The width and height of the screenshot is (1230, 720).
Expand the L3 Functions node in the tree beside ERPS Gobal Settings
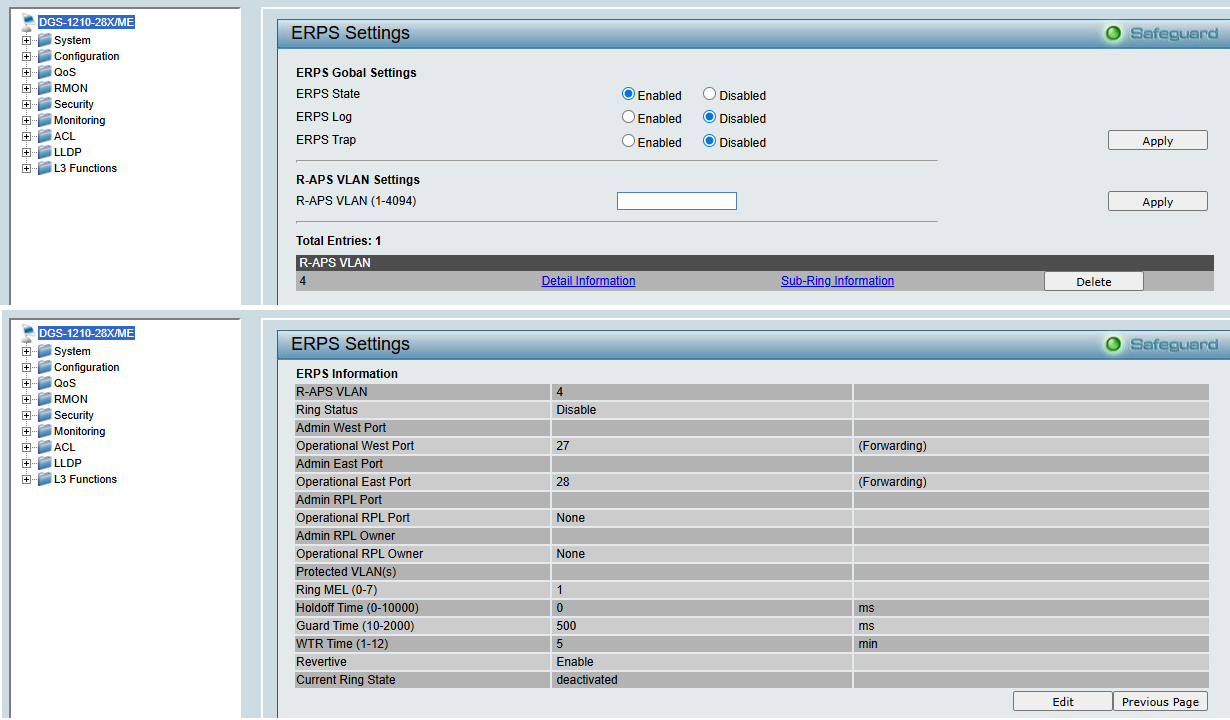[x=26, y=169]
